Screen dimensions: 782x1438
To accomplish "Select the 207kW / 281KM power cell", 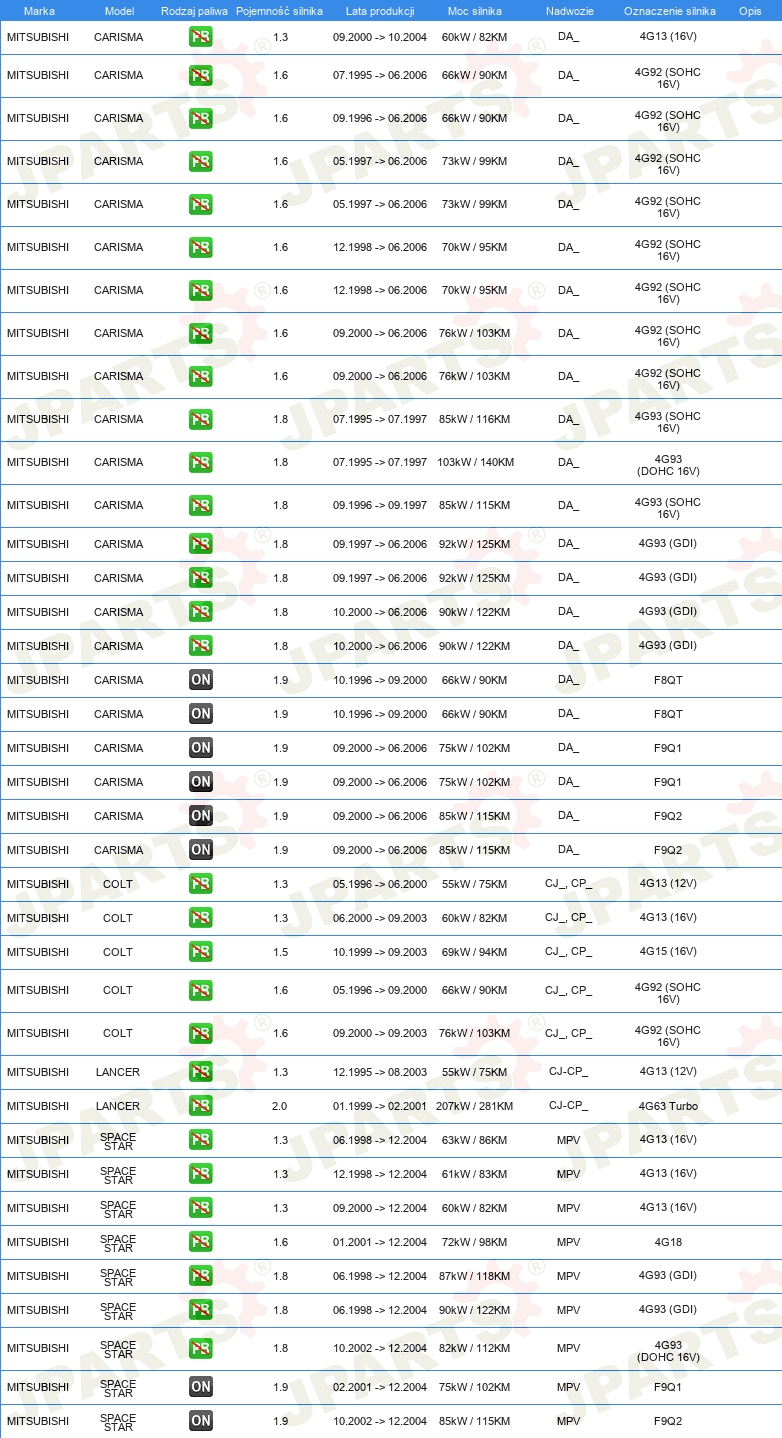I will (474, 1106).
